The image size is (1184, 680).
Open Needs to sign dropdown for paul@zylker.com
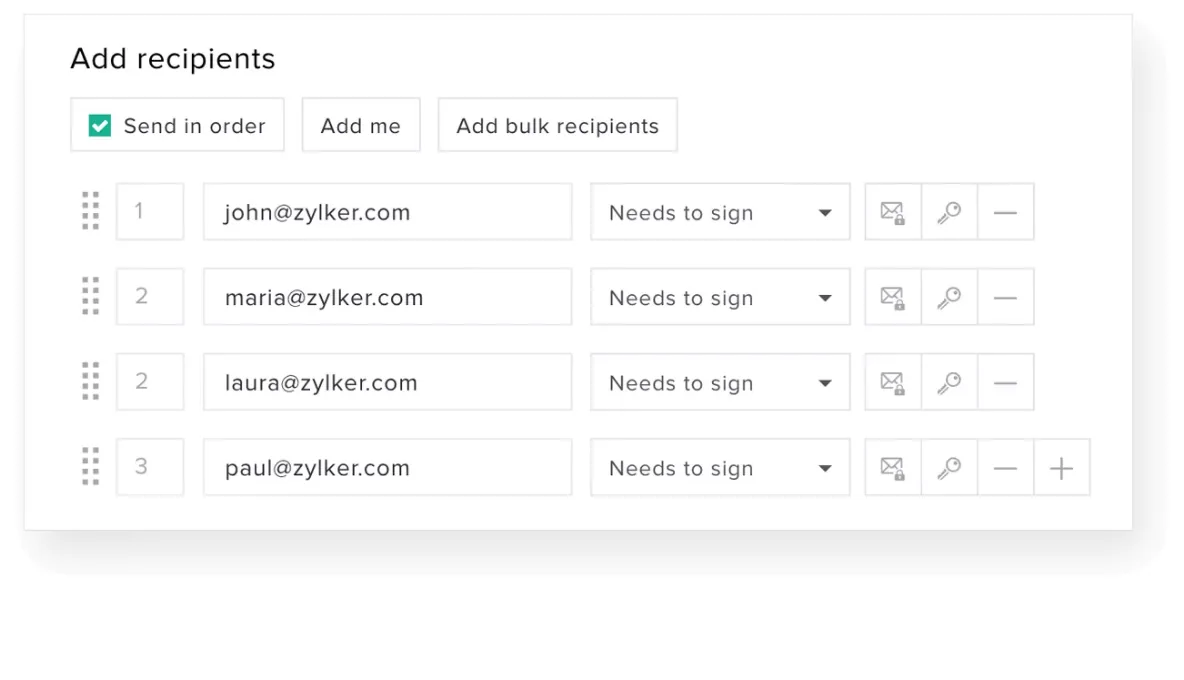click(x=720, y=467)
